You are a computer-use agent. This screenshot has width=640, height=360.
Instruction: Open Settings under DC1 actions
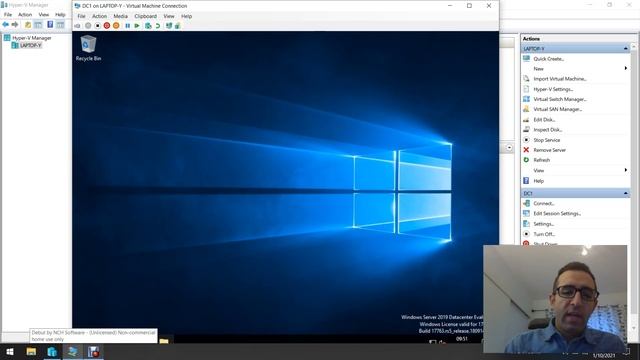click(544, 224)
